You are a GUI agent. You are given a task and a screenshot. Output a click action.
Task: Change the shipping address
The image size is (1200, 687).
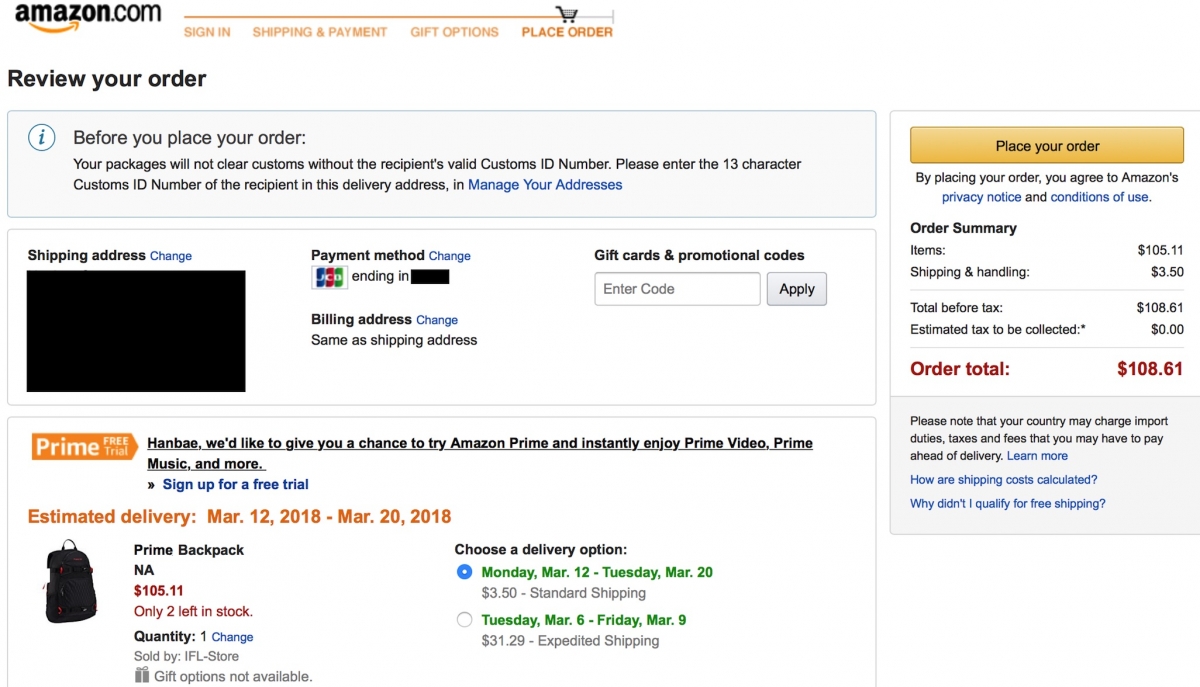(171, 256)
